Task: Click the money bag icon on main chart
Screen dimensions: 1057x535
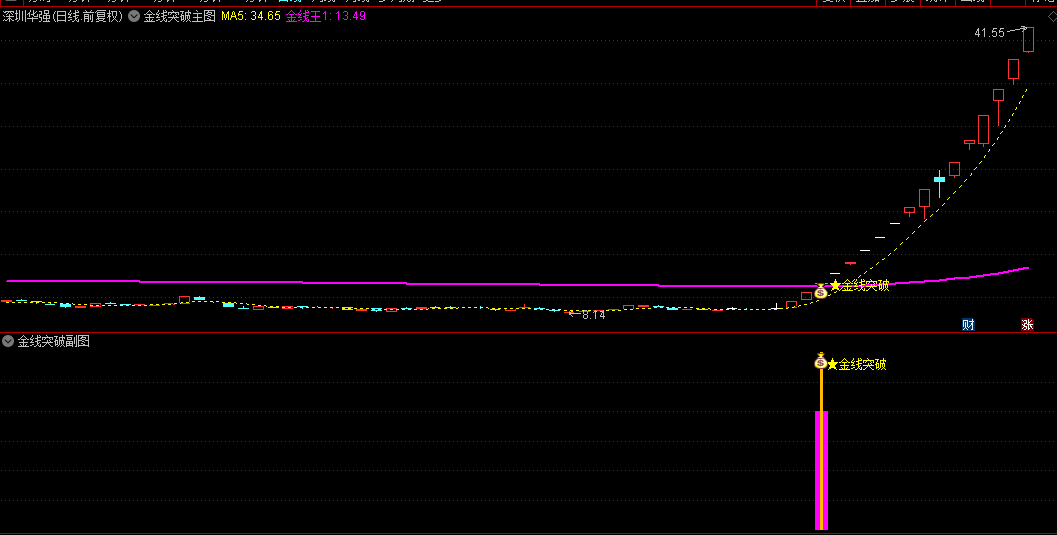Action: point(821,291)
